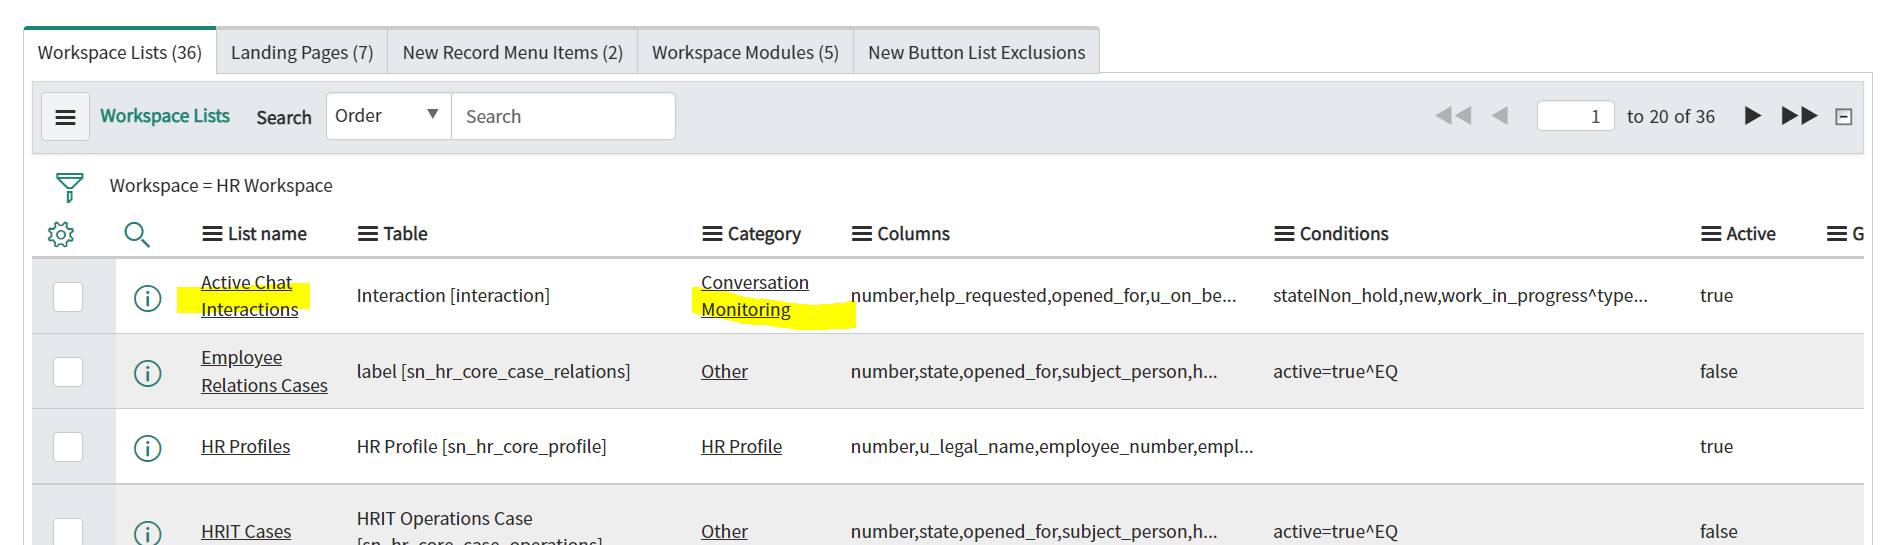This screenshot has width=1883, height=545.
Task: Open the HR Profiles list link
Action: 245,447
